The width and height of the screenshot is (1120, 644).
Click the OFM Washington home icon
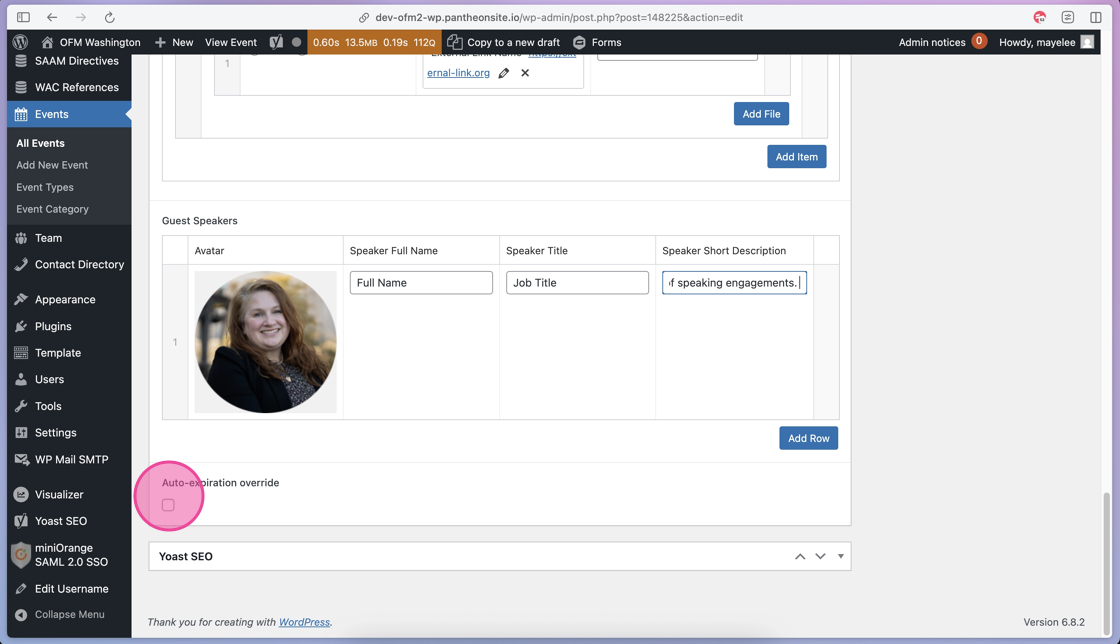(47, 42)
